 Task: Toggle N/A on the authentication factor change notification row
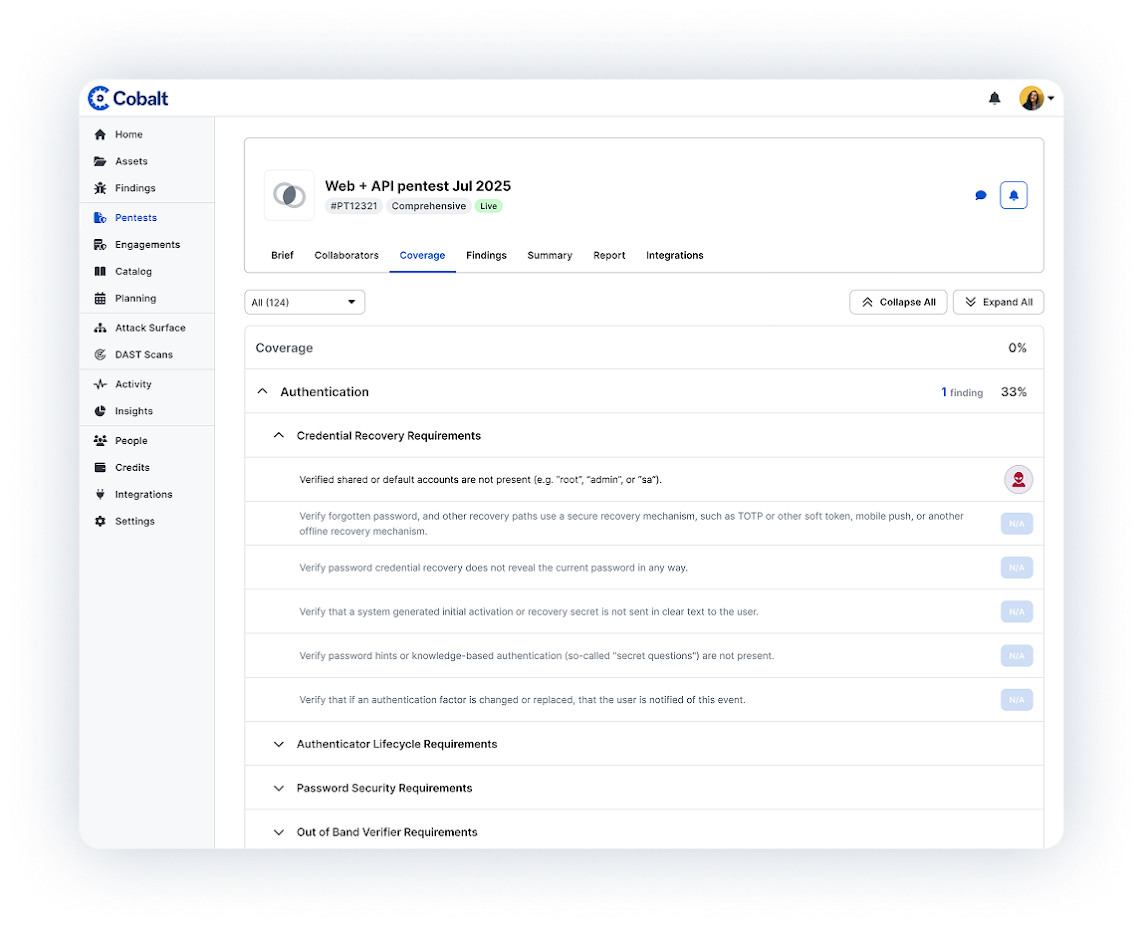[1016, 699]
